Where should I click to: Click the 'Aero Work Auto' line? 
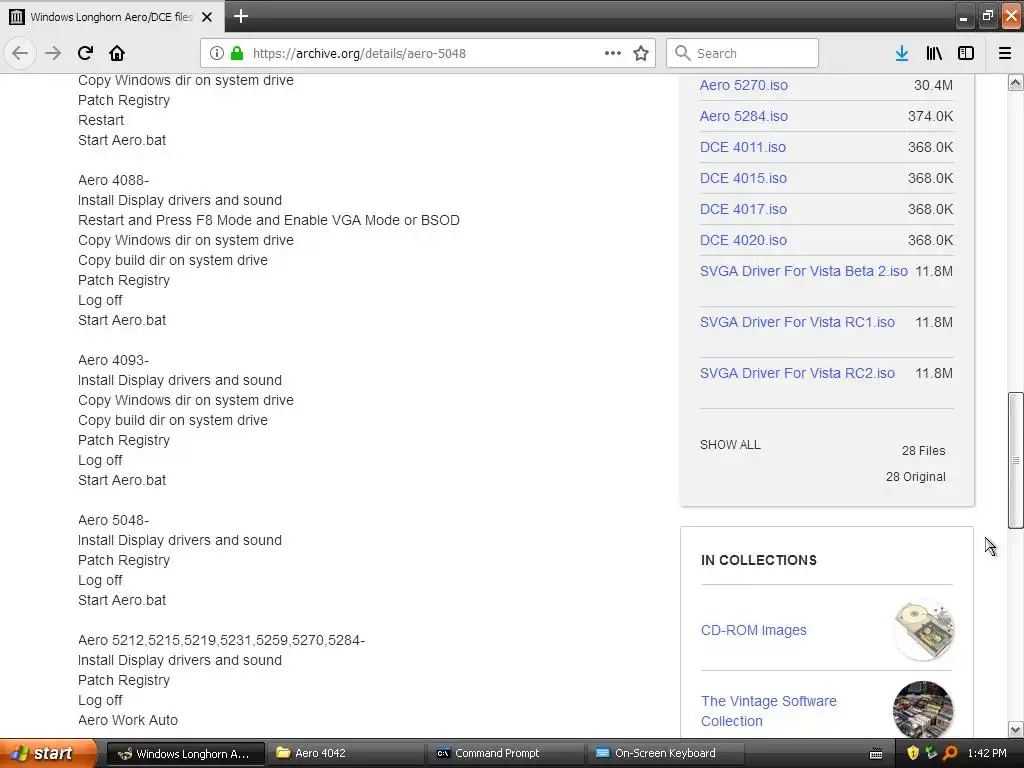tap(128, 720)
